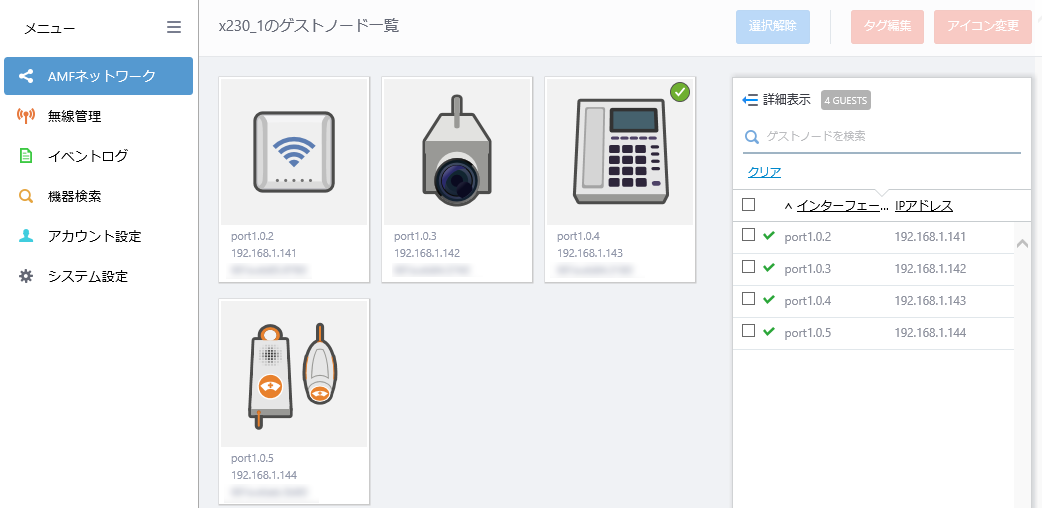Click 192.168.1.141 in the table
Viewport: 1042px width, 508px height.
[x=930, y=237]
